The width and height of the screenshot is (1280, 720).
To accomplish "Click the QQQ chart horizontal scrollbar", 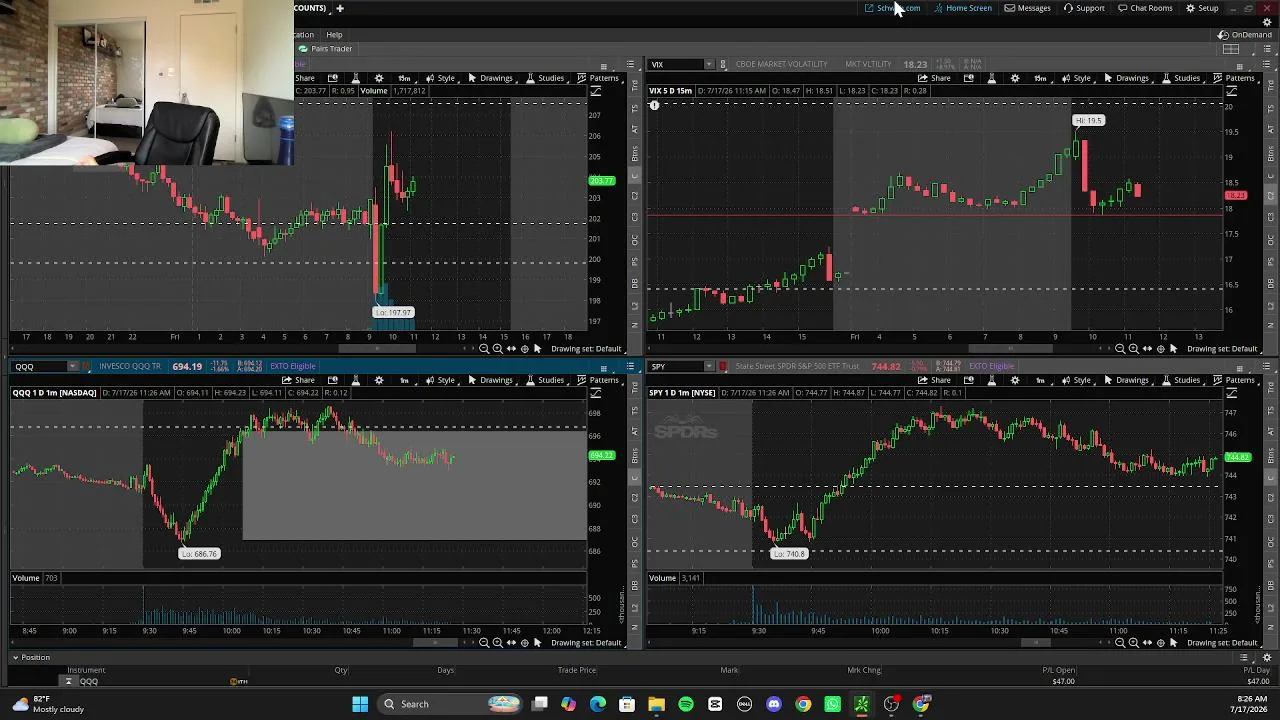I will pos(434,643).
